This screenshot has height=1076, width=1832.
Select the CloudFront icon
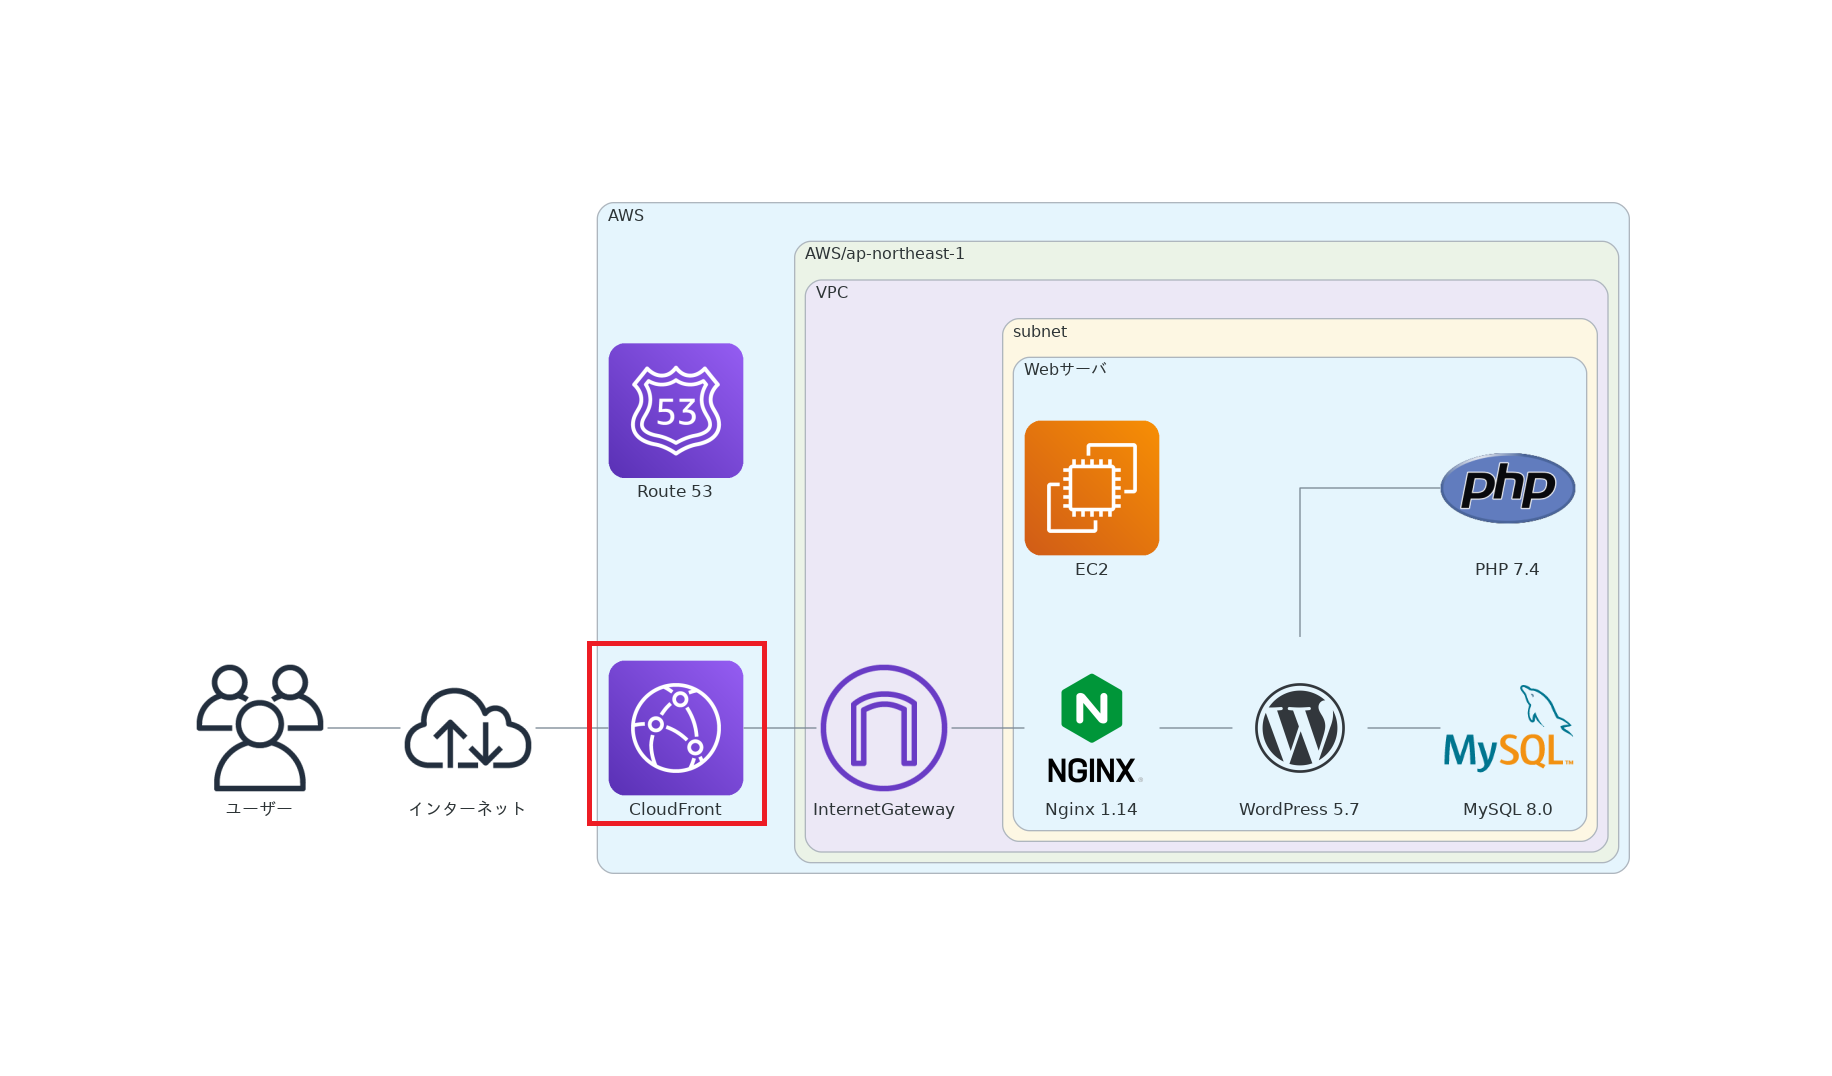[676, 728]
